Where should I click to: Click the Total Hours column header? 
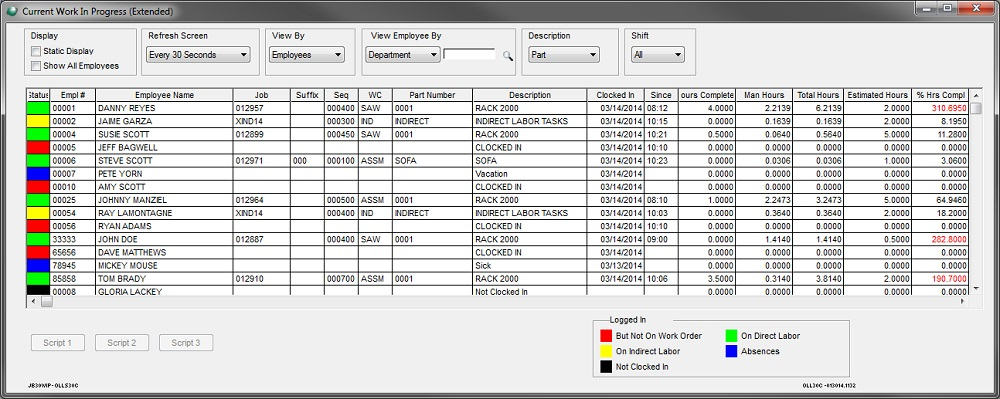(818, 95)
